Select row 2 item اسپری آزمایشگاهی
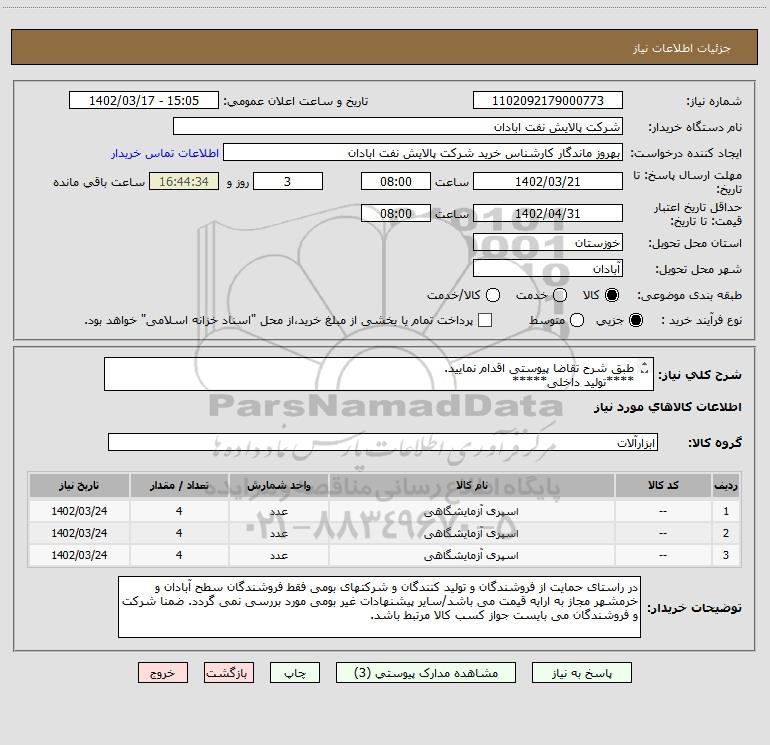The image size is (770, 745). [471, 533]
